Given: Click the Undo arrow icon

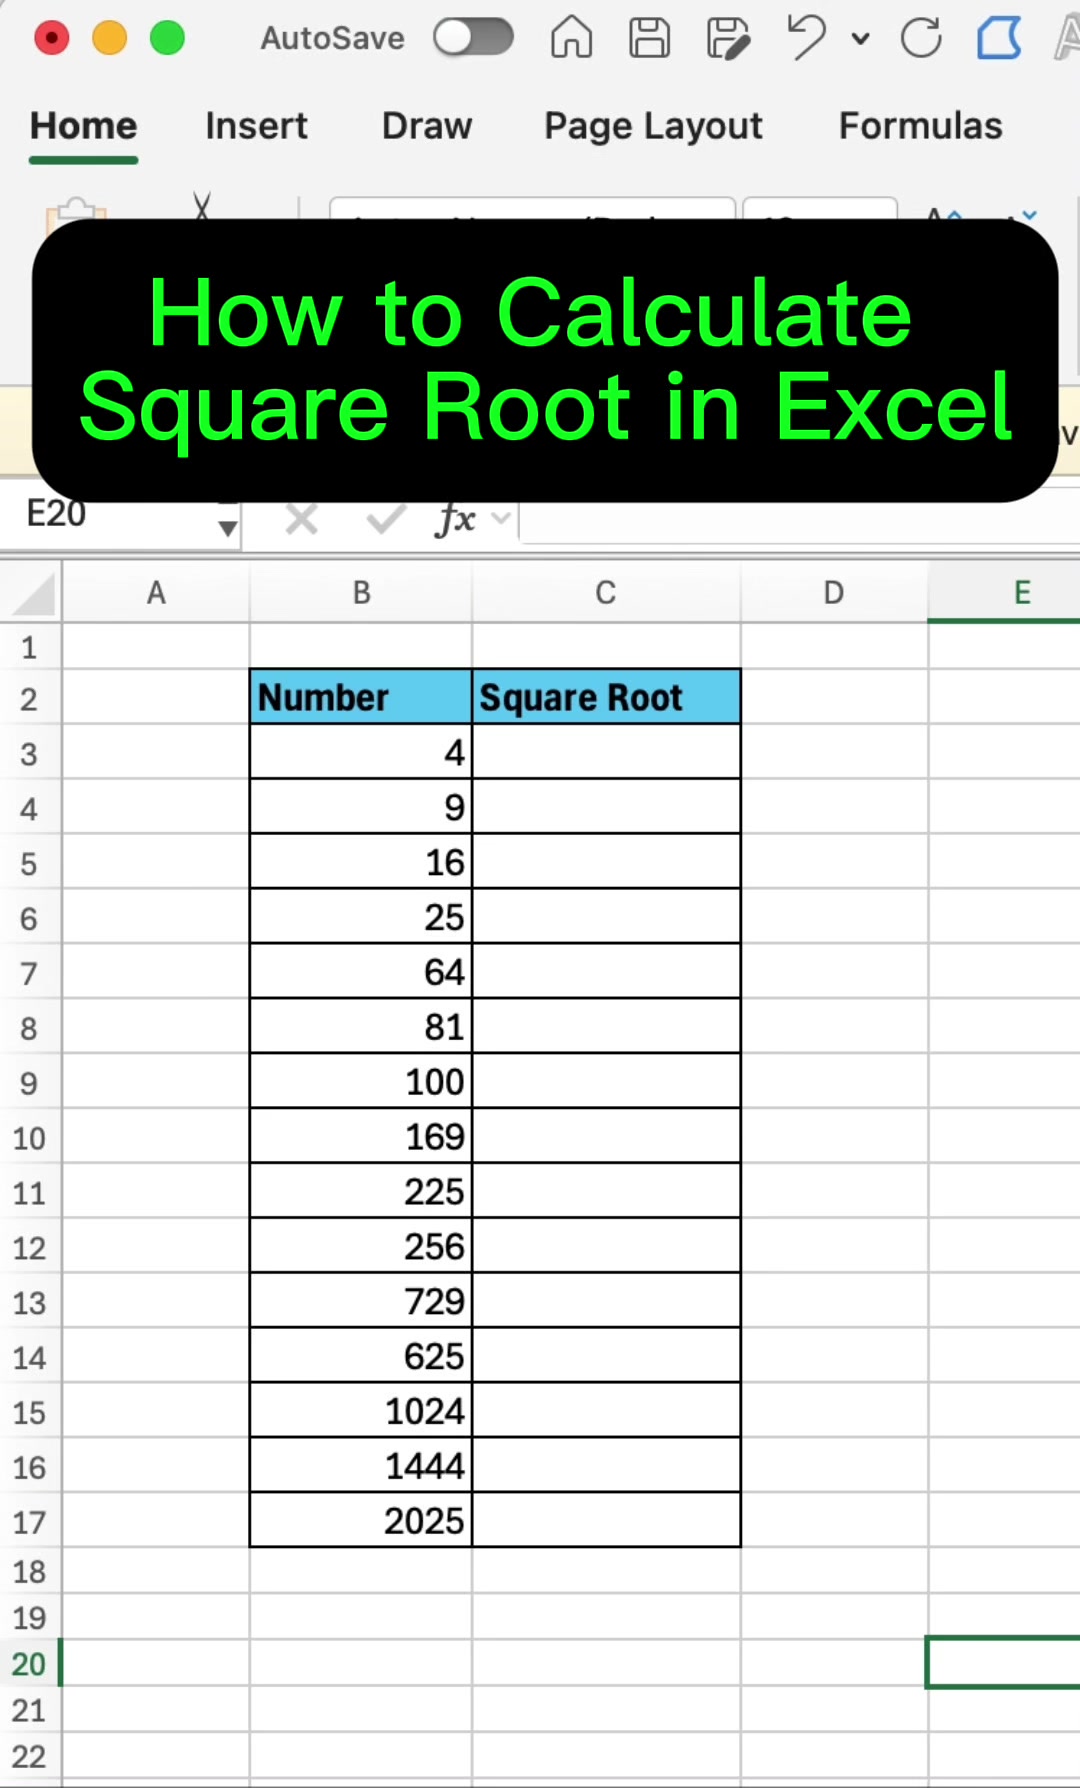Looking at the screenshot, I should coord(806,38).
